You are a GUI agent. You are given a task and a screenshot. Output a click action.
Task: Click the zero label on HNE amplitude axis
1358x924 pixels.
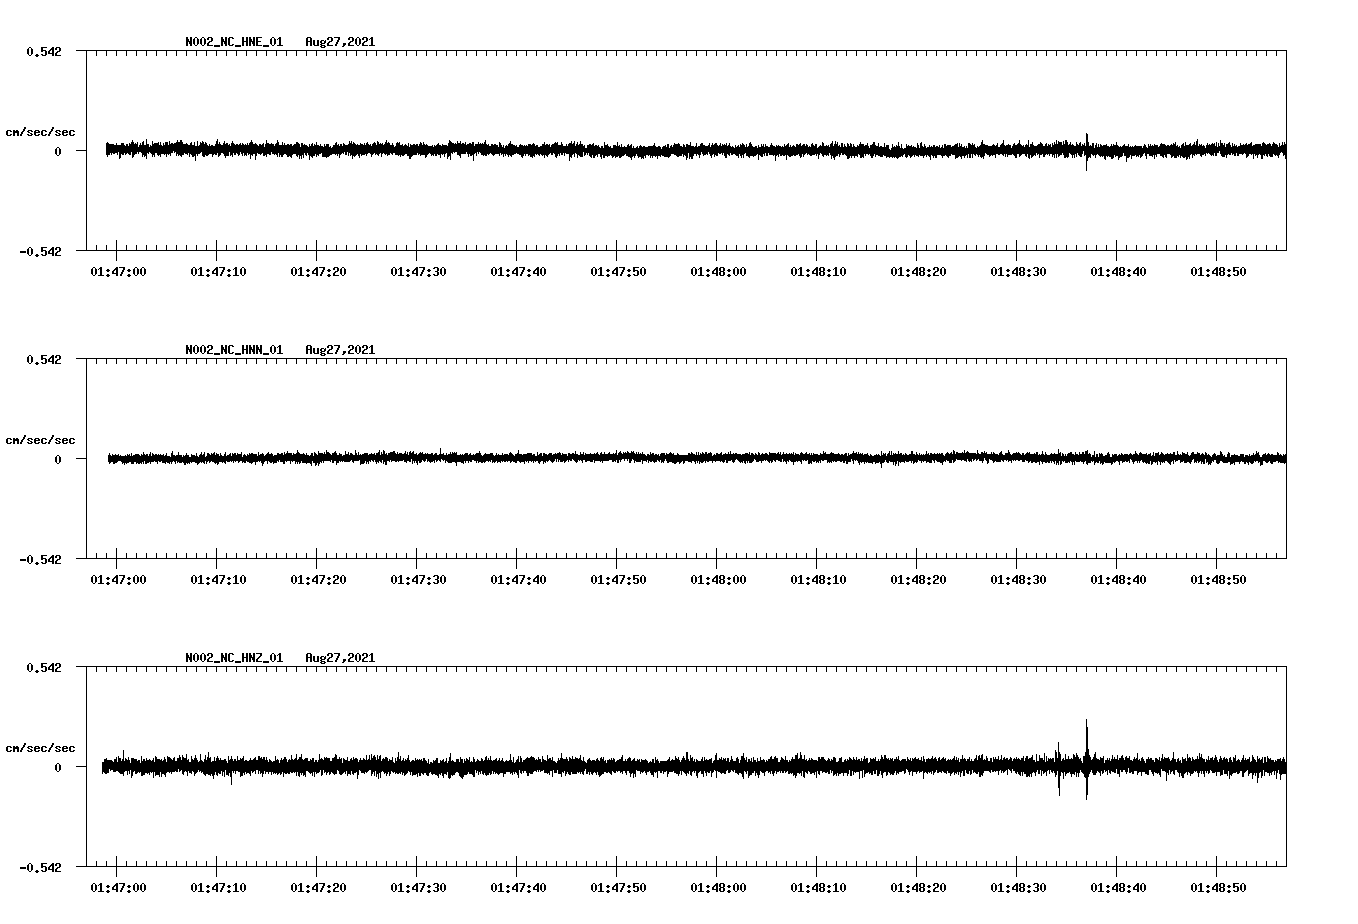click(x=58, y=151)
